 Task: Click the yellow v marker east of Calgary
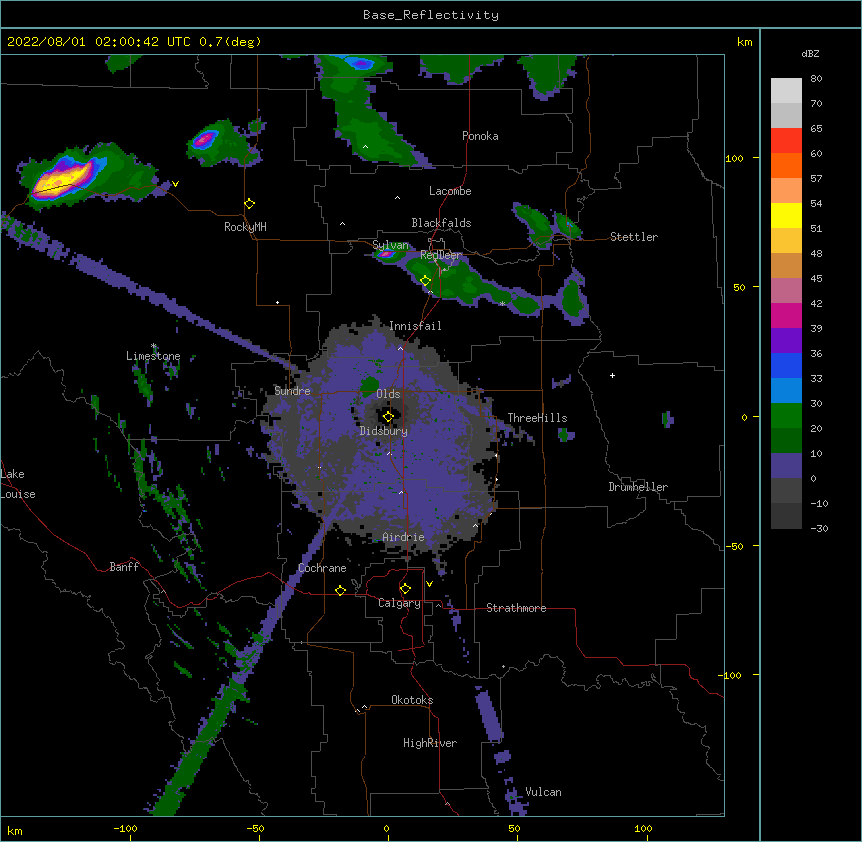coord(429,584)
